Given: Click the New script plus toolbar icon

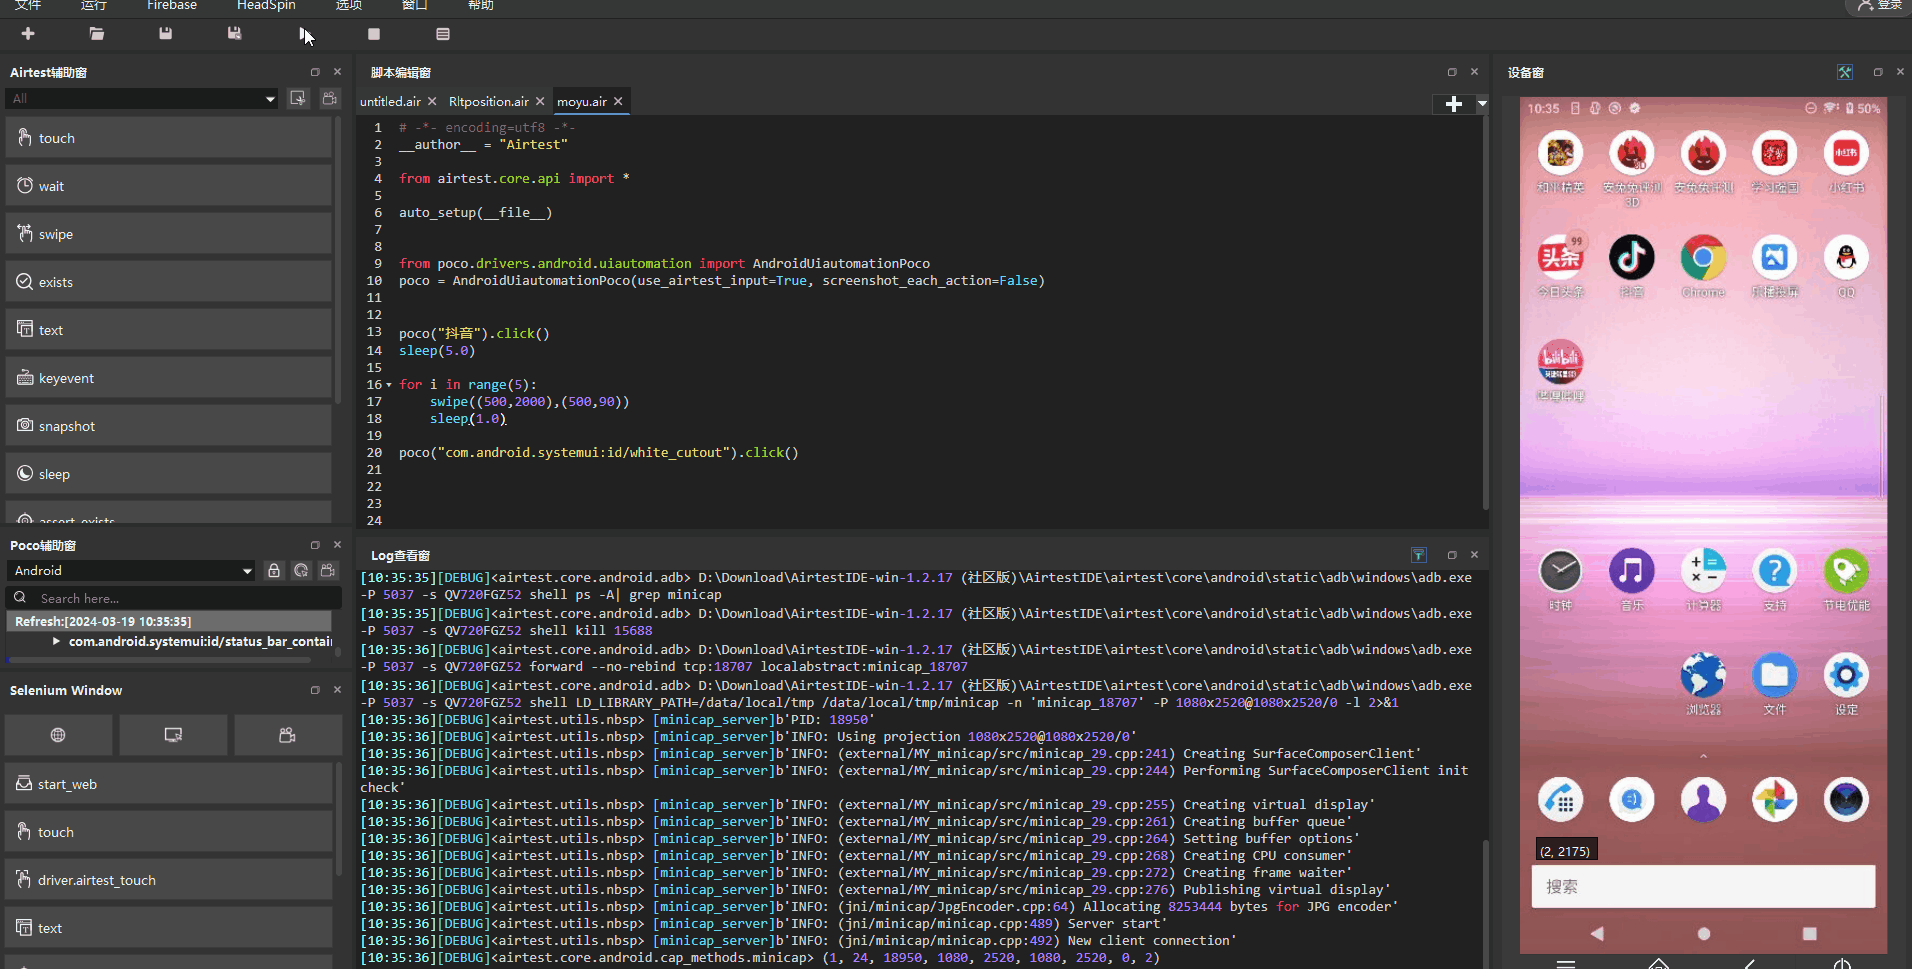Looking at the screenshot, I should [28, 34].
